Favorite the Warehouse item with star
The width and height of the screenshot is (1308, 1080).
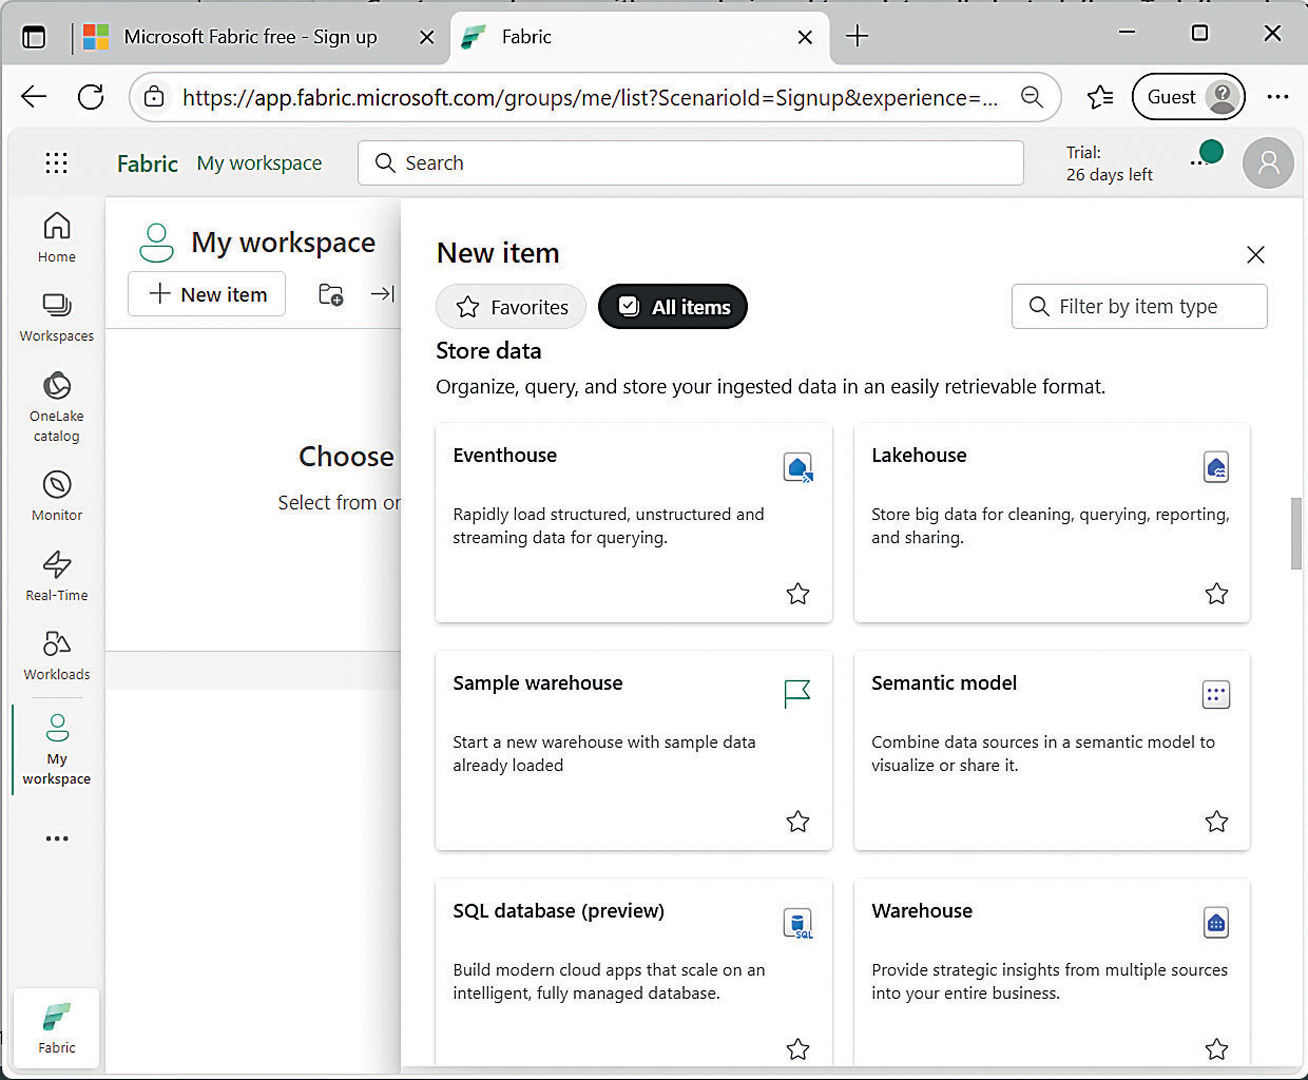[1216, 1050]
